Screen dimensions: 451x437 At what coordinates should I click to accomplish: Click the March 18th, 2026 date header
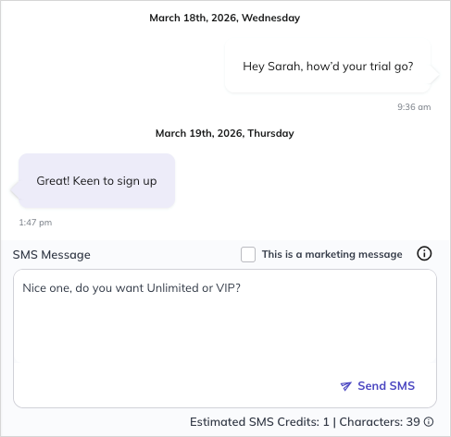225,18
